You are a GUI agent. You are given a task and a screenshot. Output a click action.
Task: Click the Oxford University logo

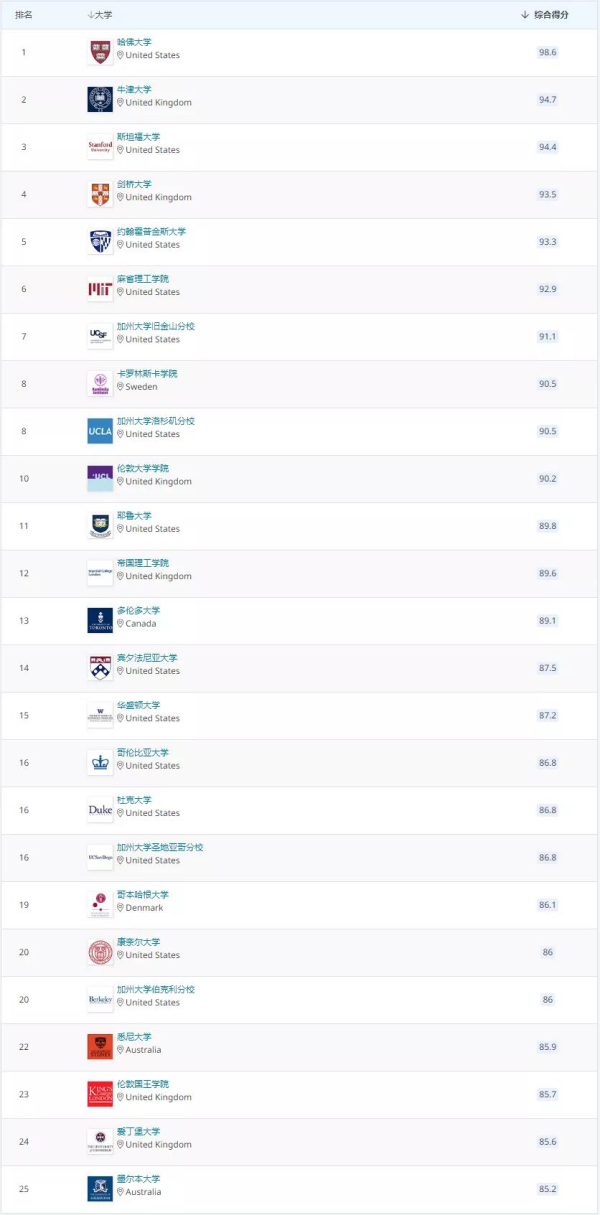click(100, 99)
